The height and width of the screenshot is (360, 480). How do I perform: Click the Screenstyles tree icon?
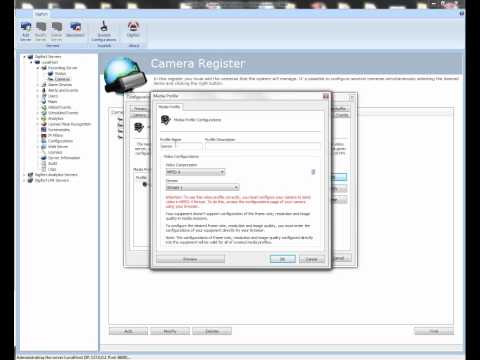point(44,130)
